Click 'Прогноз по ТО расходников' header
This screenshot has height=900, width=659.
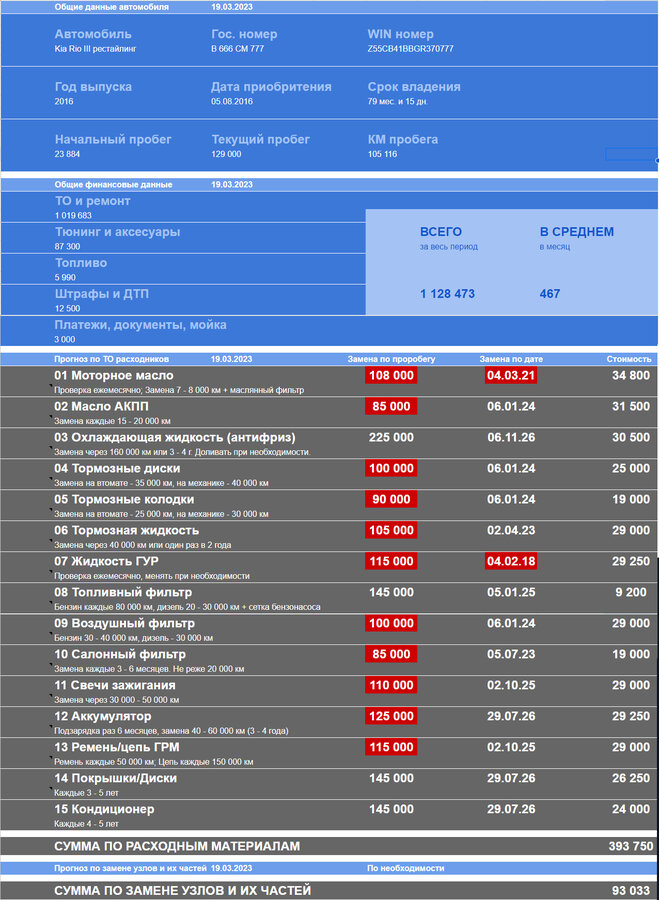pos(111,359)
